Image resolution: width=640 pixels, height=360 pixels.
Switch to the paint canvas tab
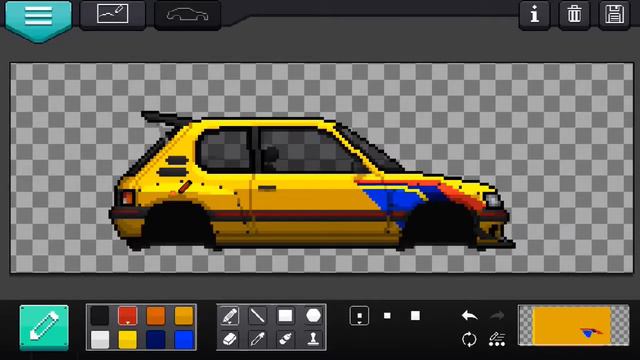tap(113, 15)
